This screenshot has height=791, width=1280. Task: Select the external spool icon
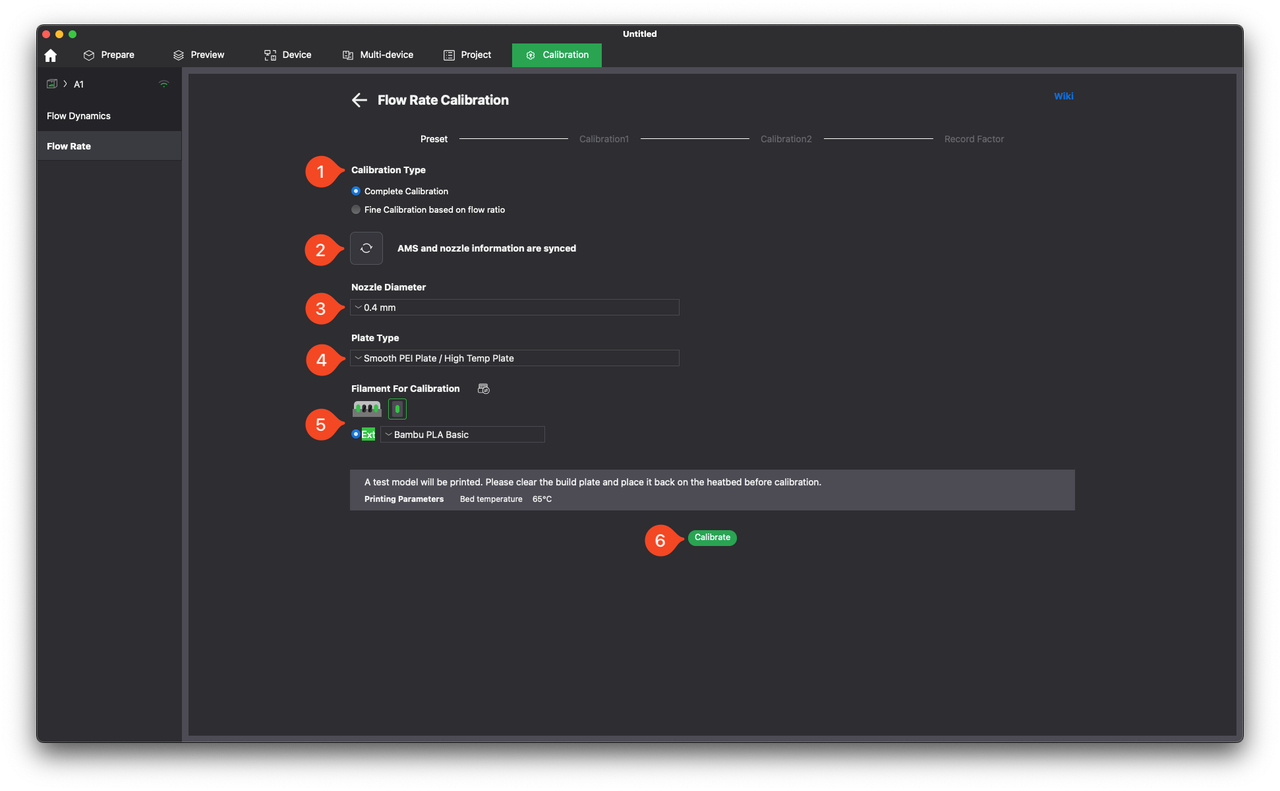pyautogui.click(x=397, y=409)
